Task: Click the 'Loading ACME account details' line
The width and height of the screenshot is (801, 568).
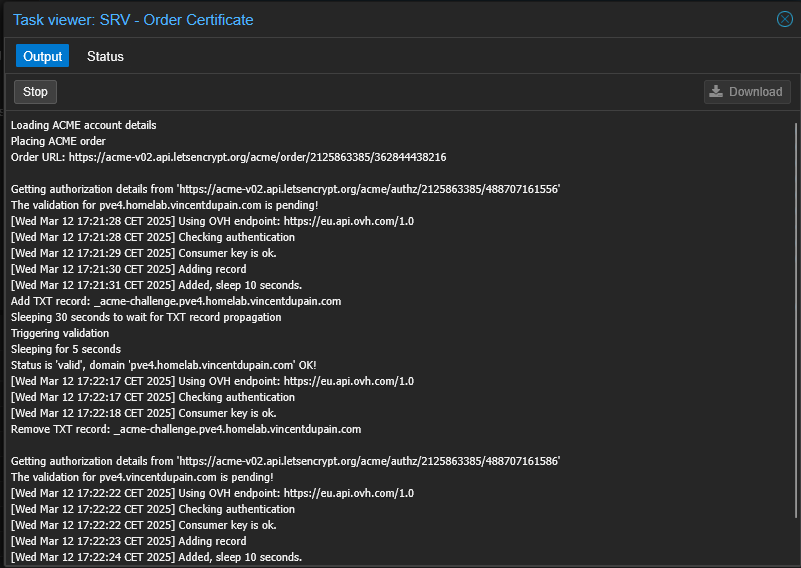Action: click(84, 125)
